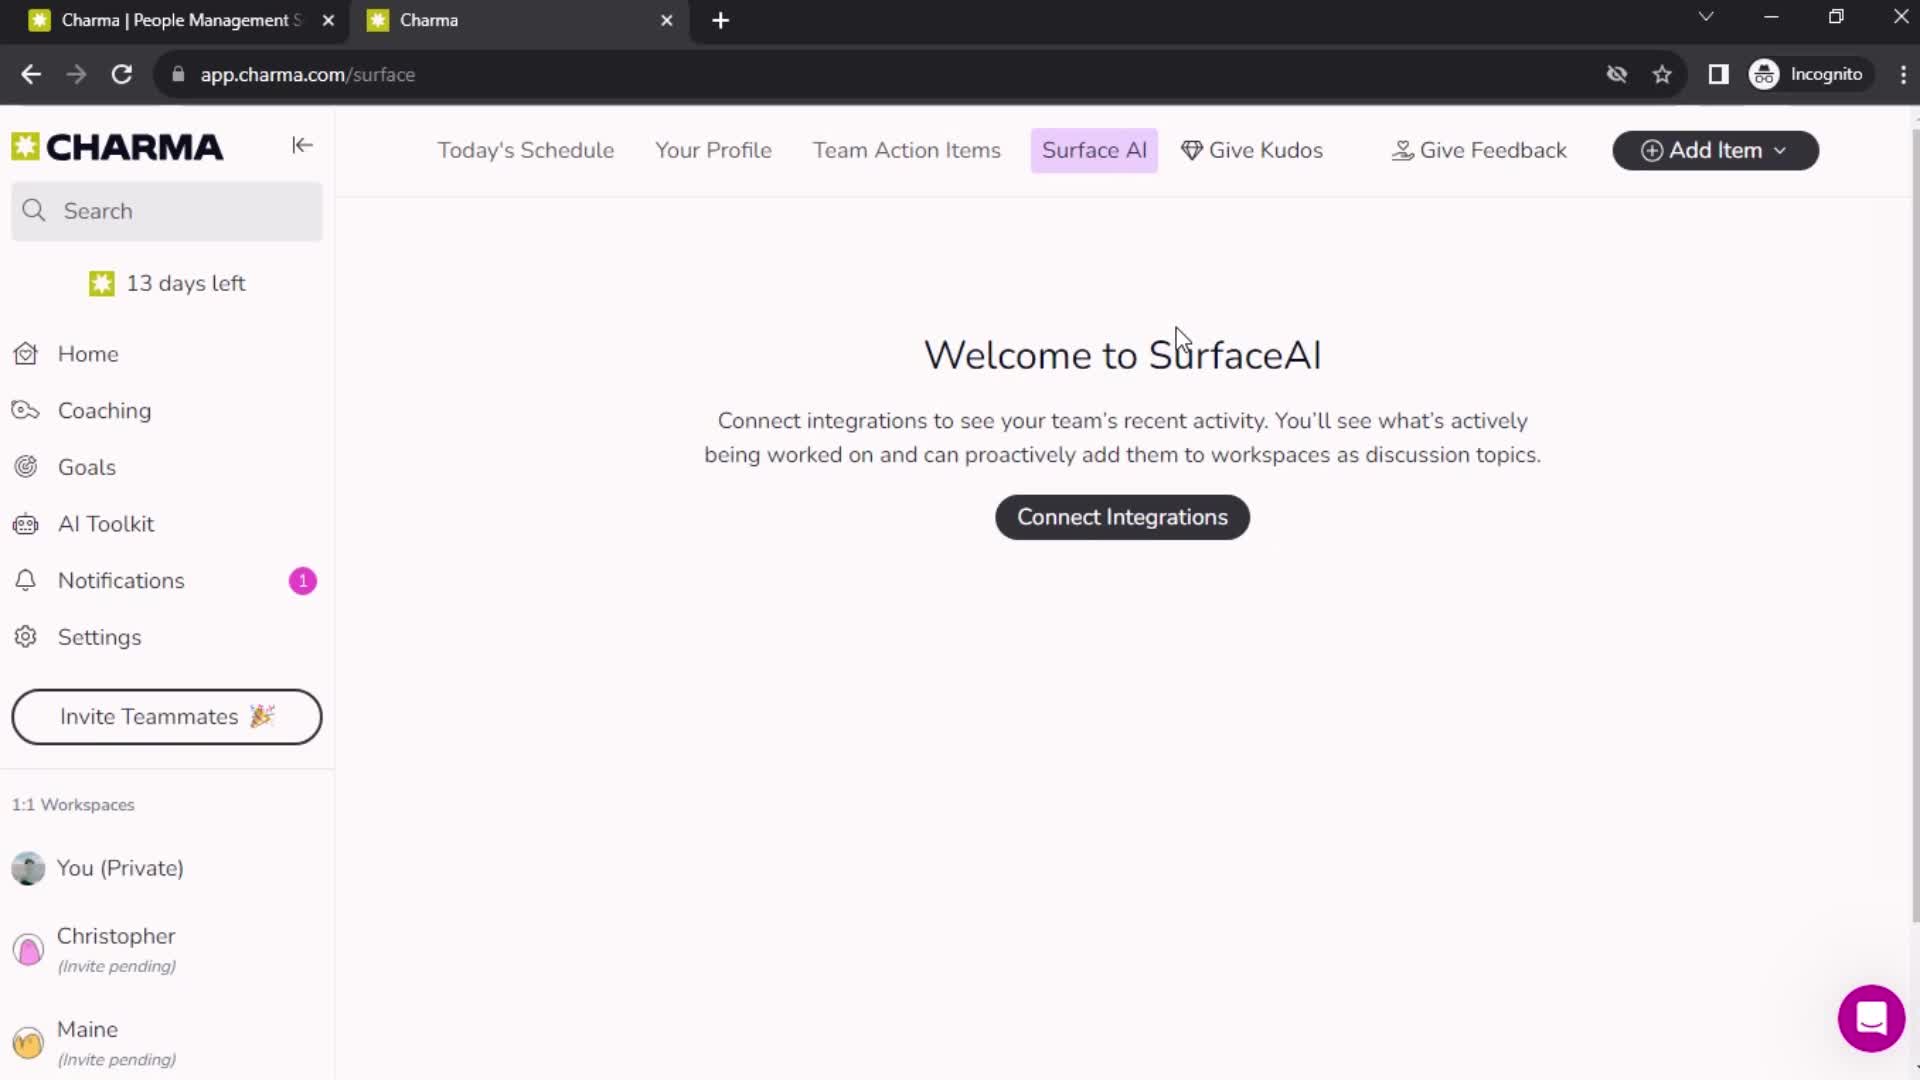Click the Invite Teammates button

click(167, 716)
